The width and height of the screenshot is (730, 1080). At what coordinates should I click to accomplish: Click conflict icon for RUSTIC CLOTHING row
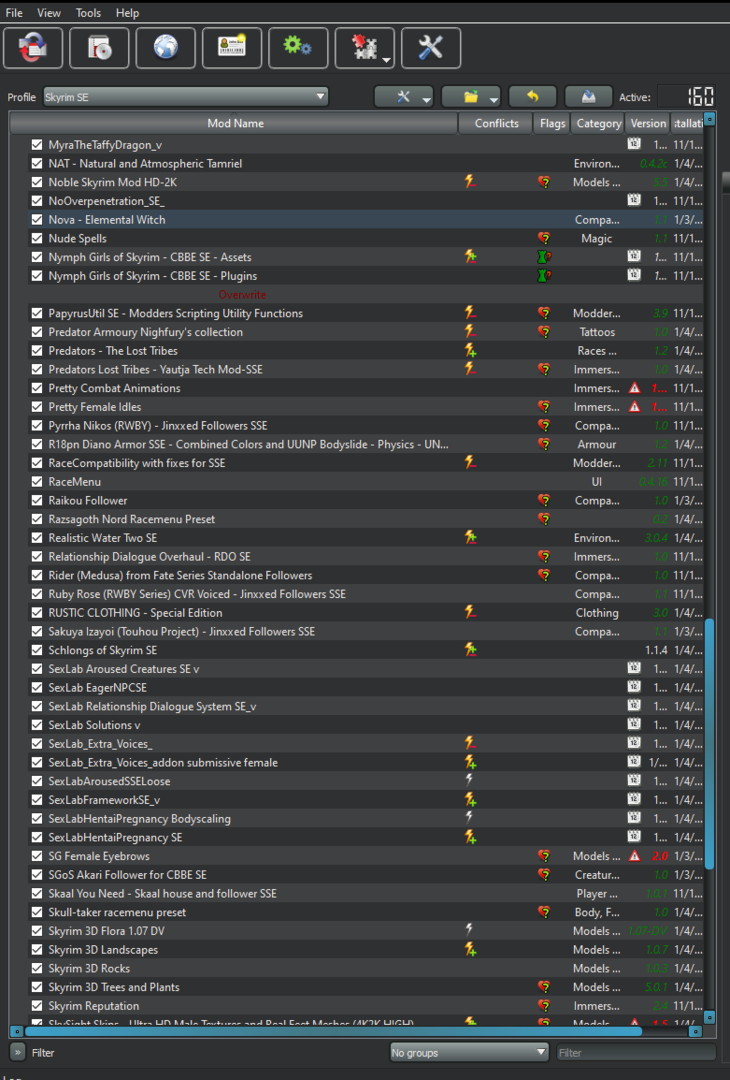pyautogui.click(x=470, y=612)
